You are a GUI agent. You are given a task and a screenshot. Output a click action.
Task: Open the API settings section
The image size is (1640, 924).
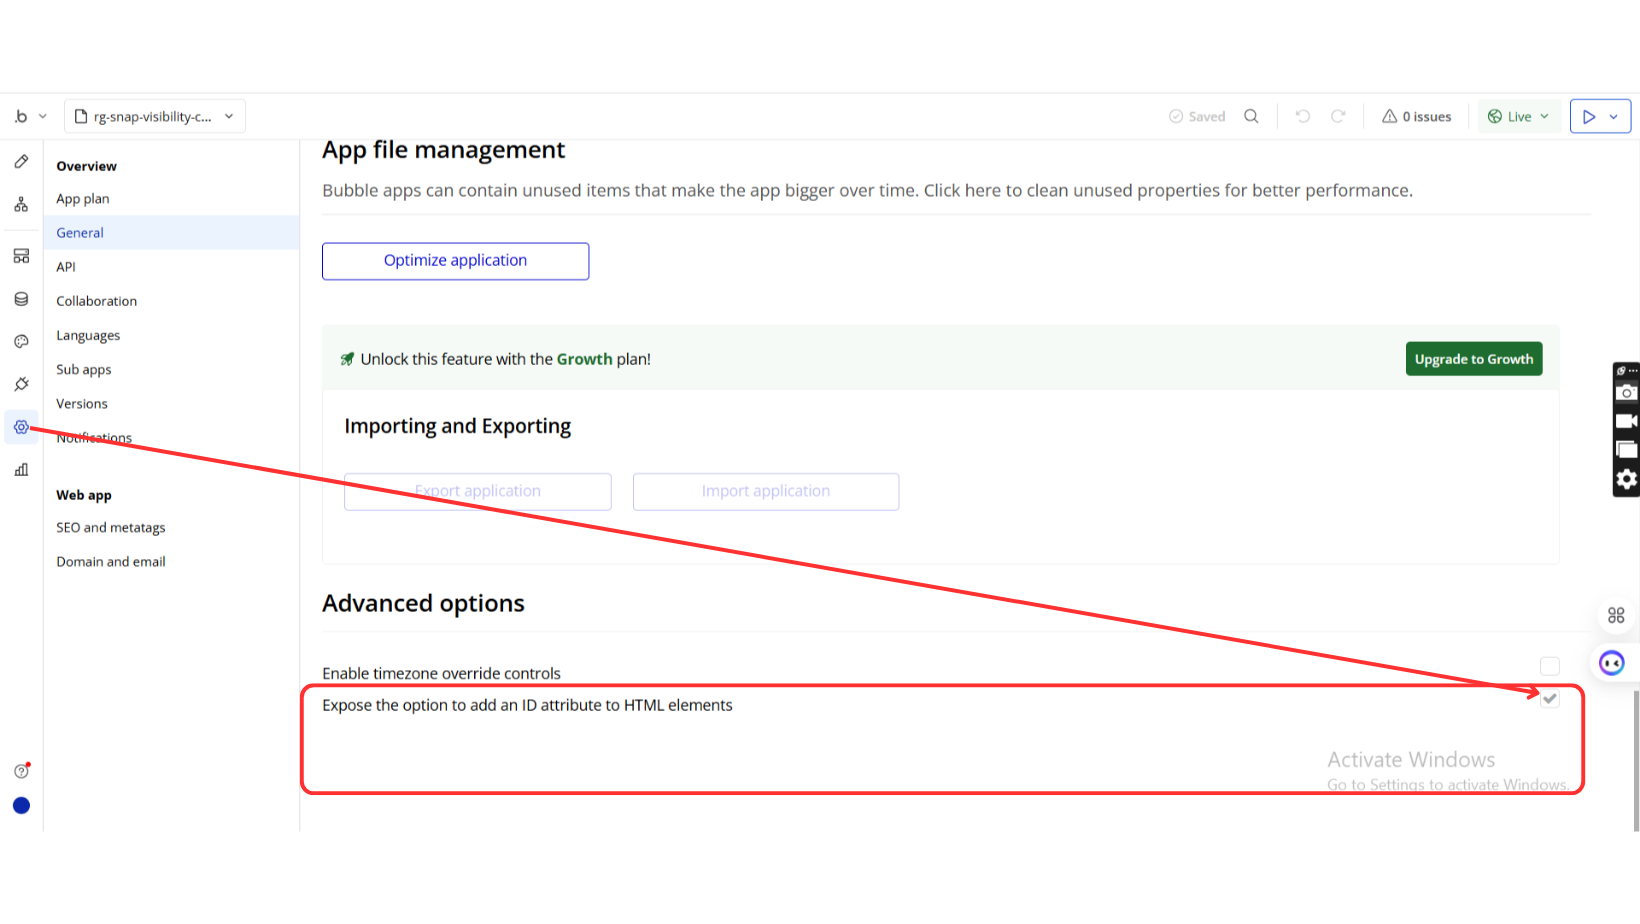click(x=66, y=267)
